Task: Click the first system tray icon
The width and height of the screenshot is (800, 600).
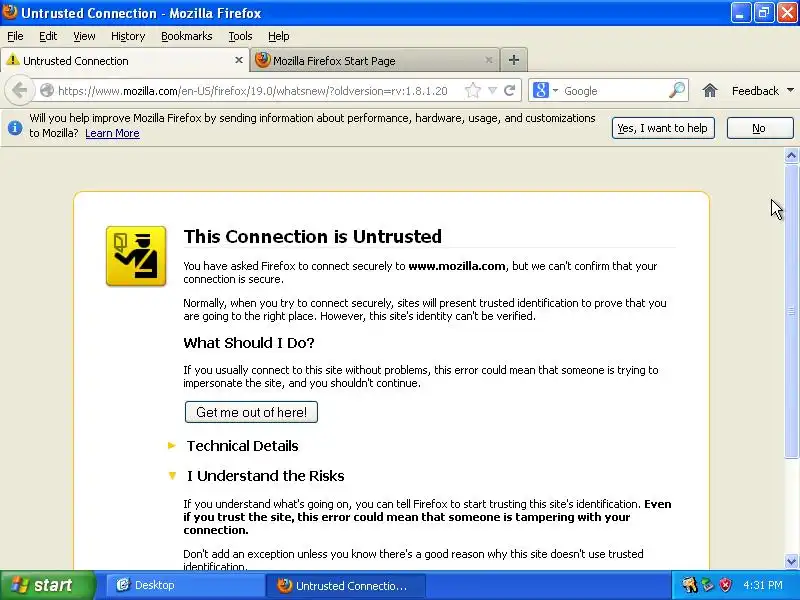Action: coord(690,585)
